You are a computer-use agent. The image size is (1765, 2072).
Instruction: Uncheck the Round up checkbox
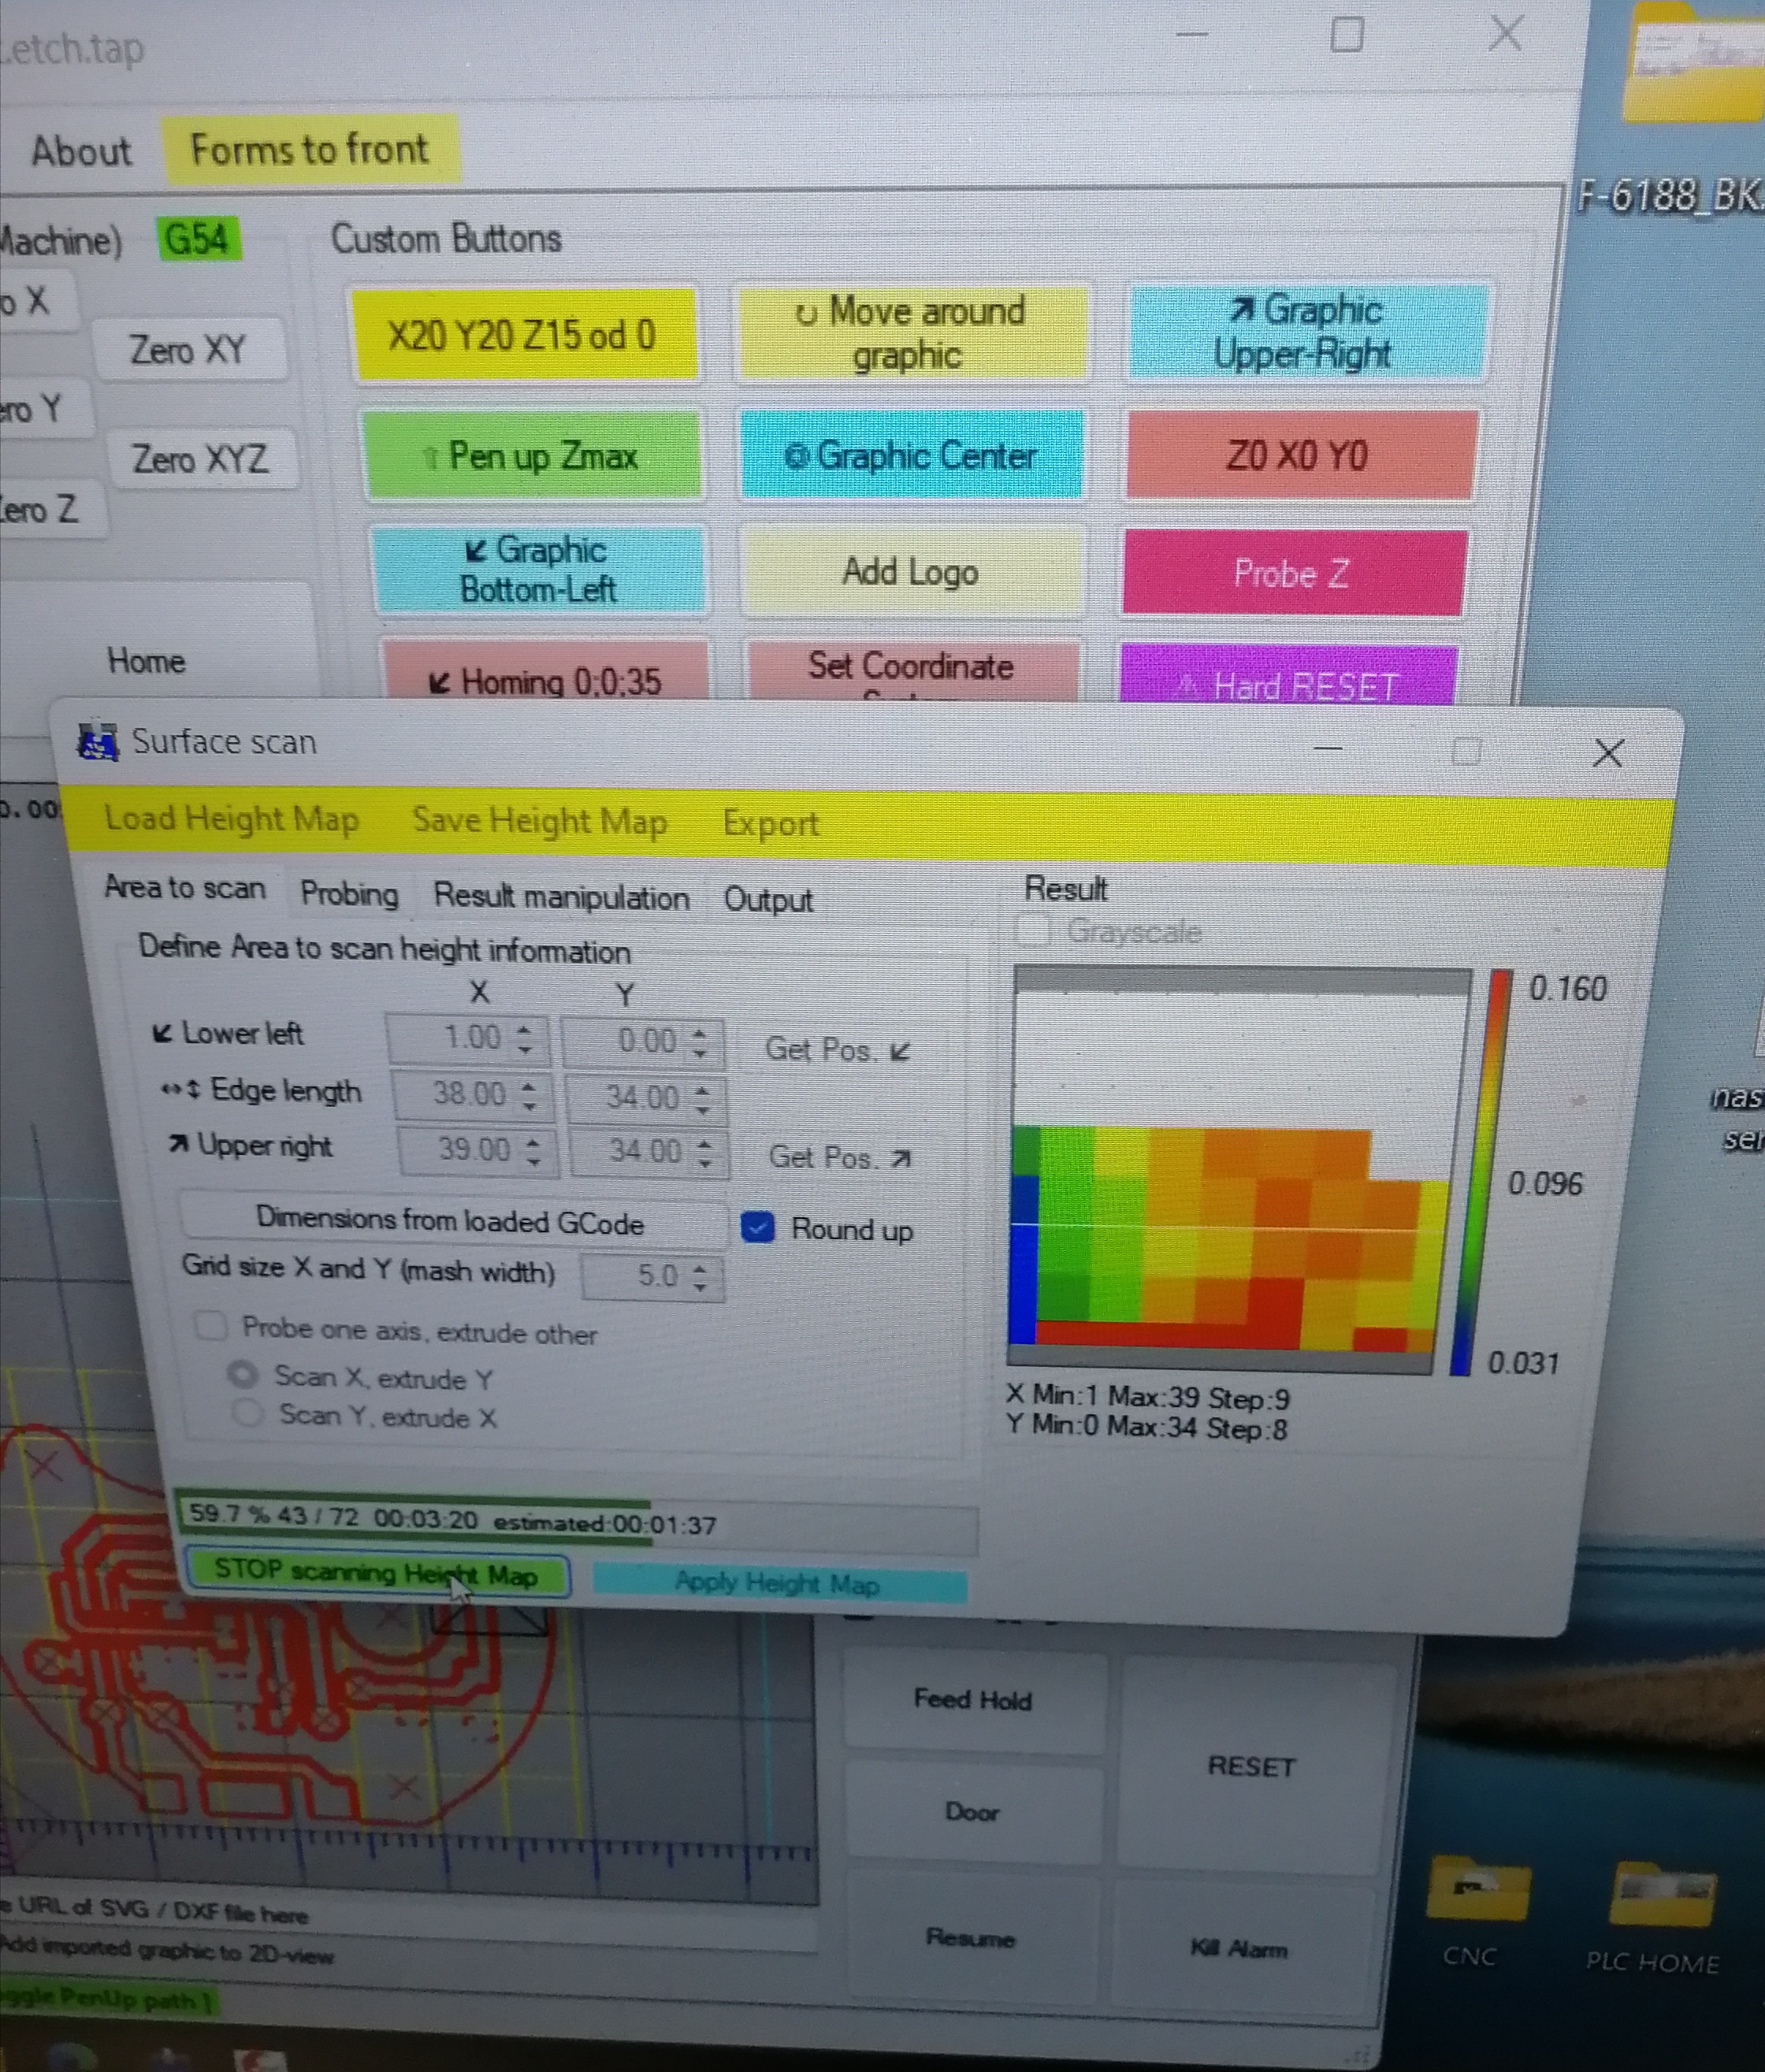tap(758, 1227)
